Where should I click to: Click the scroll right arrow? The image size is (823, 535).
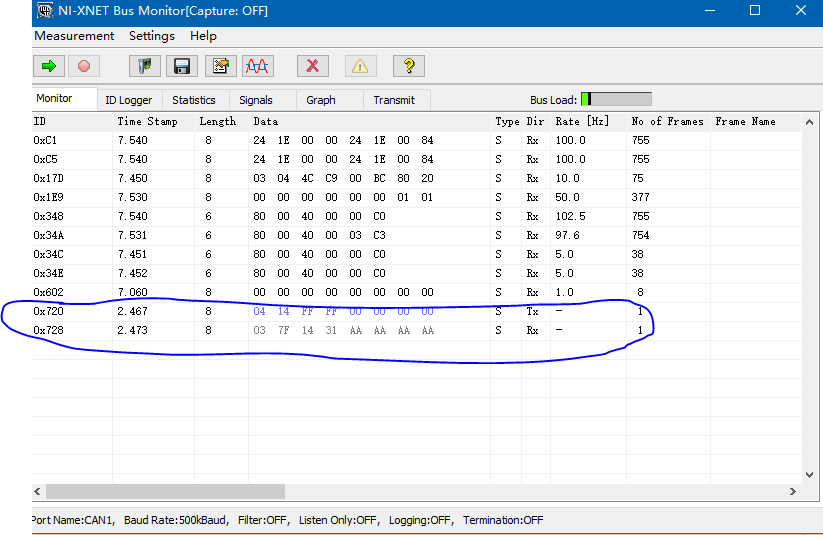pos(793,491)
